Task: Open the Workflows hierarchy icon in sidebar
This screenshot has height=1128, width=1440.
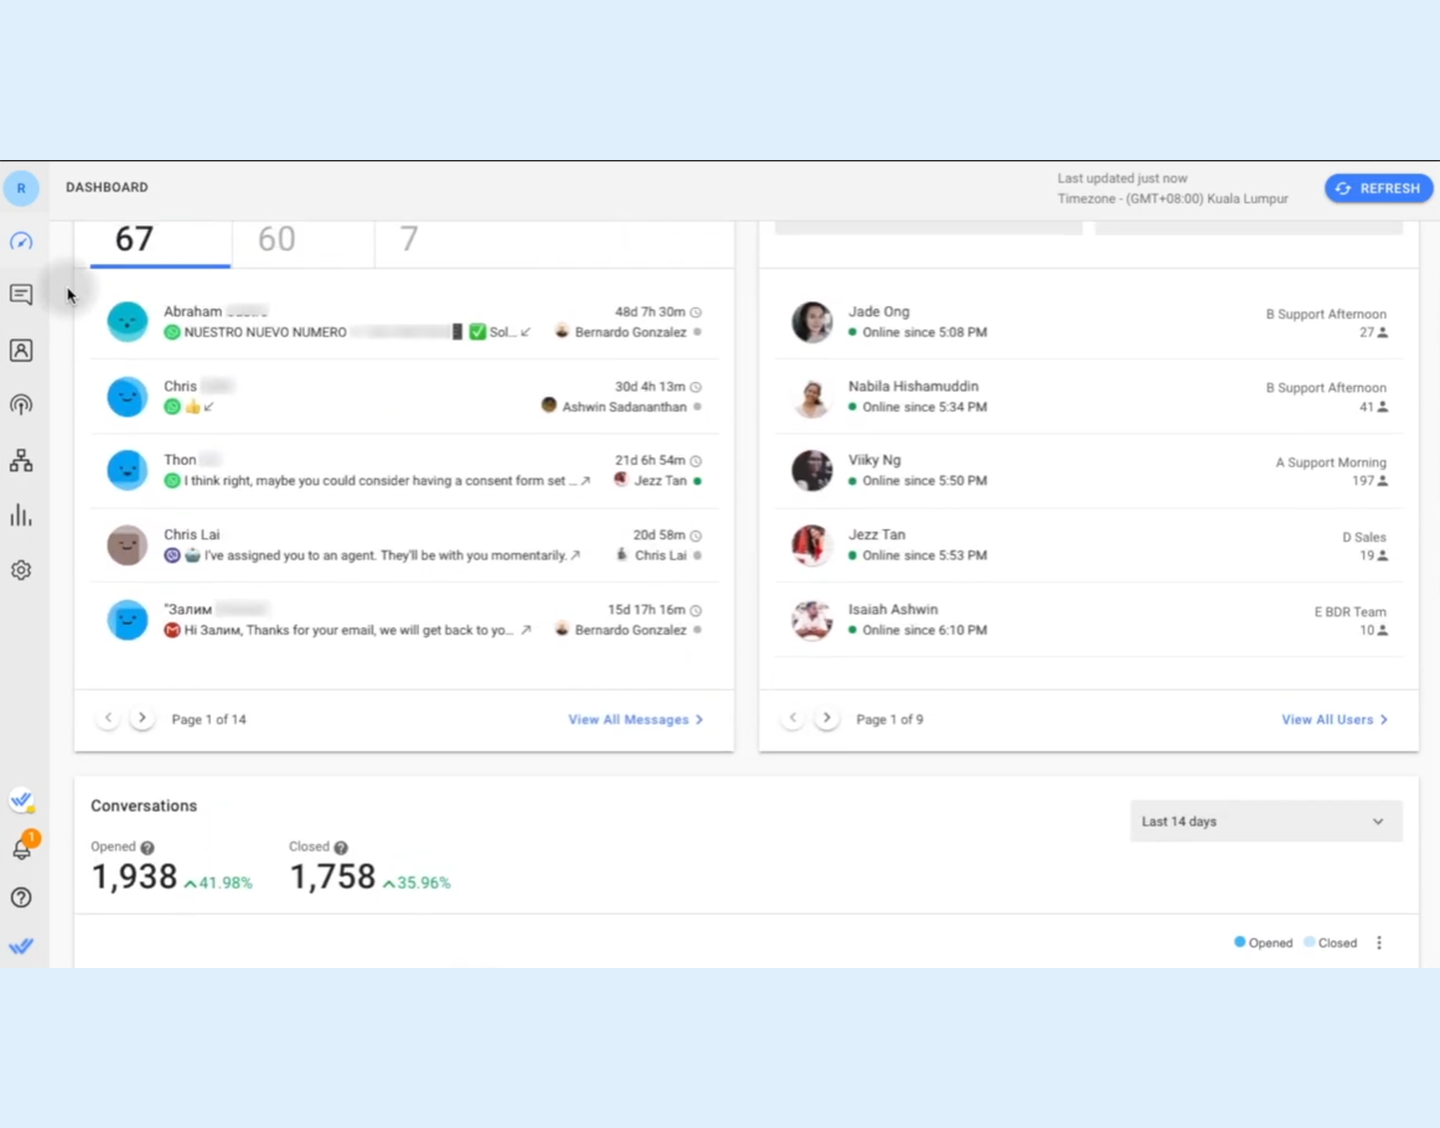Action: pyautogui.click(x=21, y=460)
